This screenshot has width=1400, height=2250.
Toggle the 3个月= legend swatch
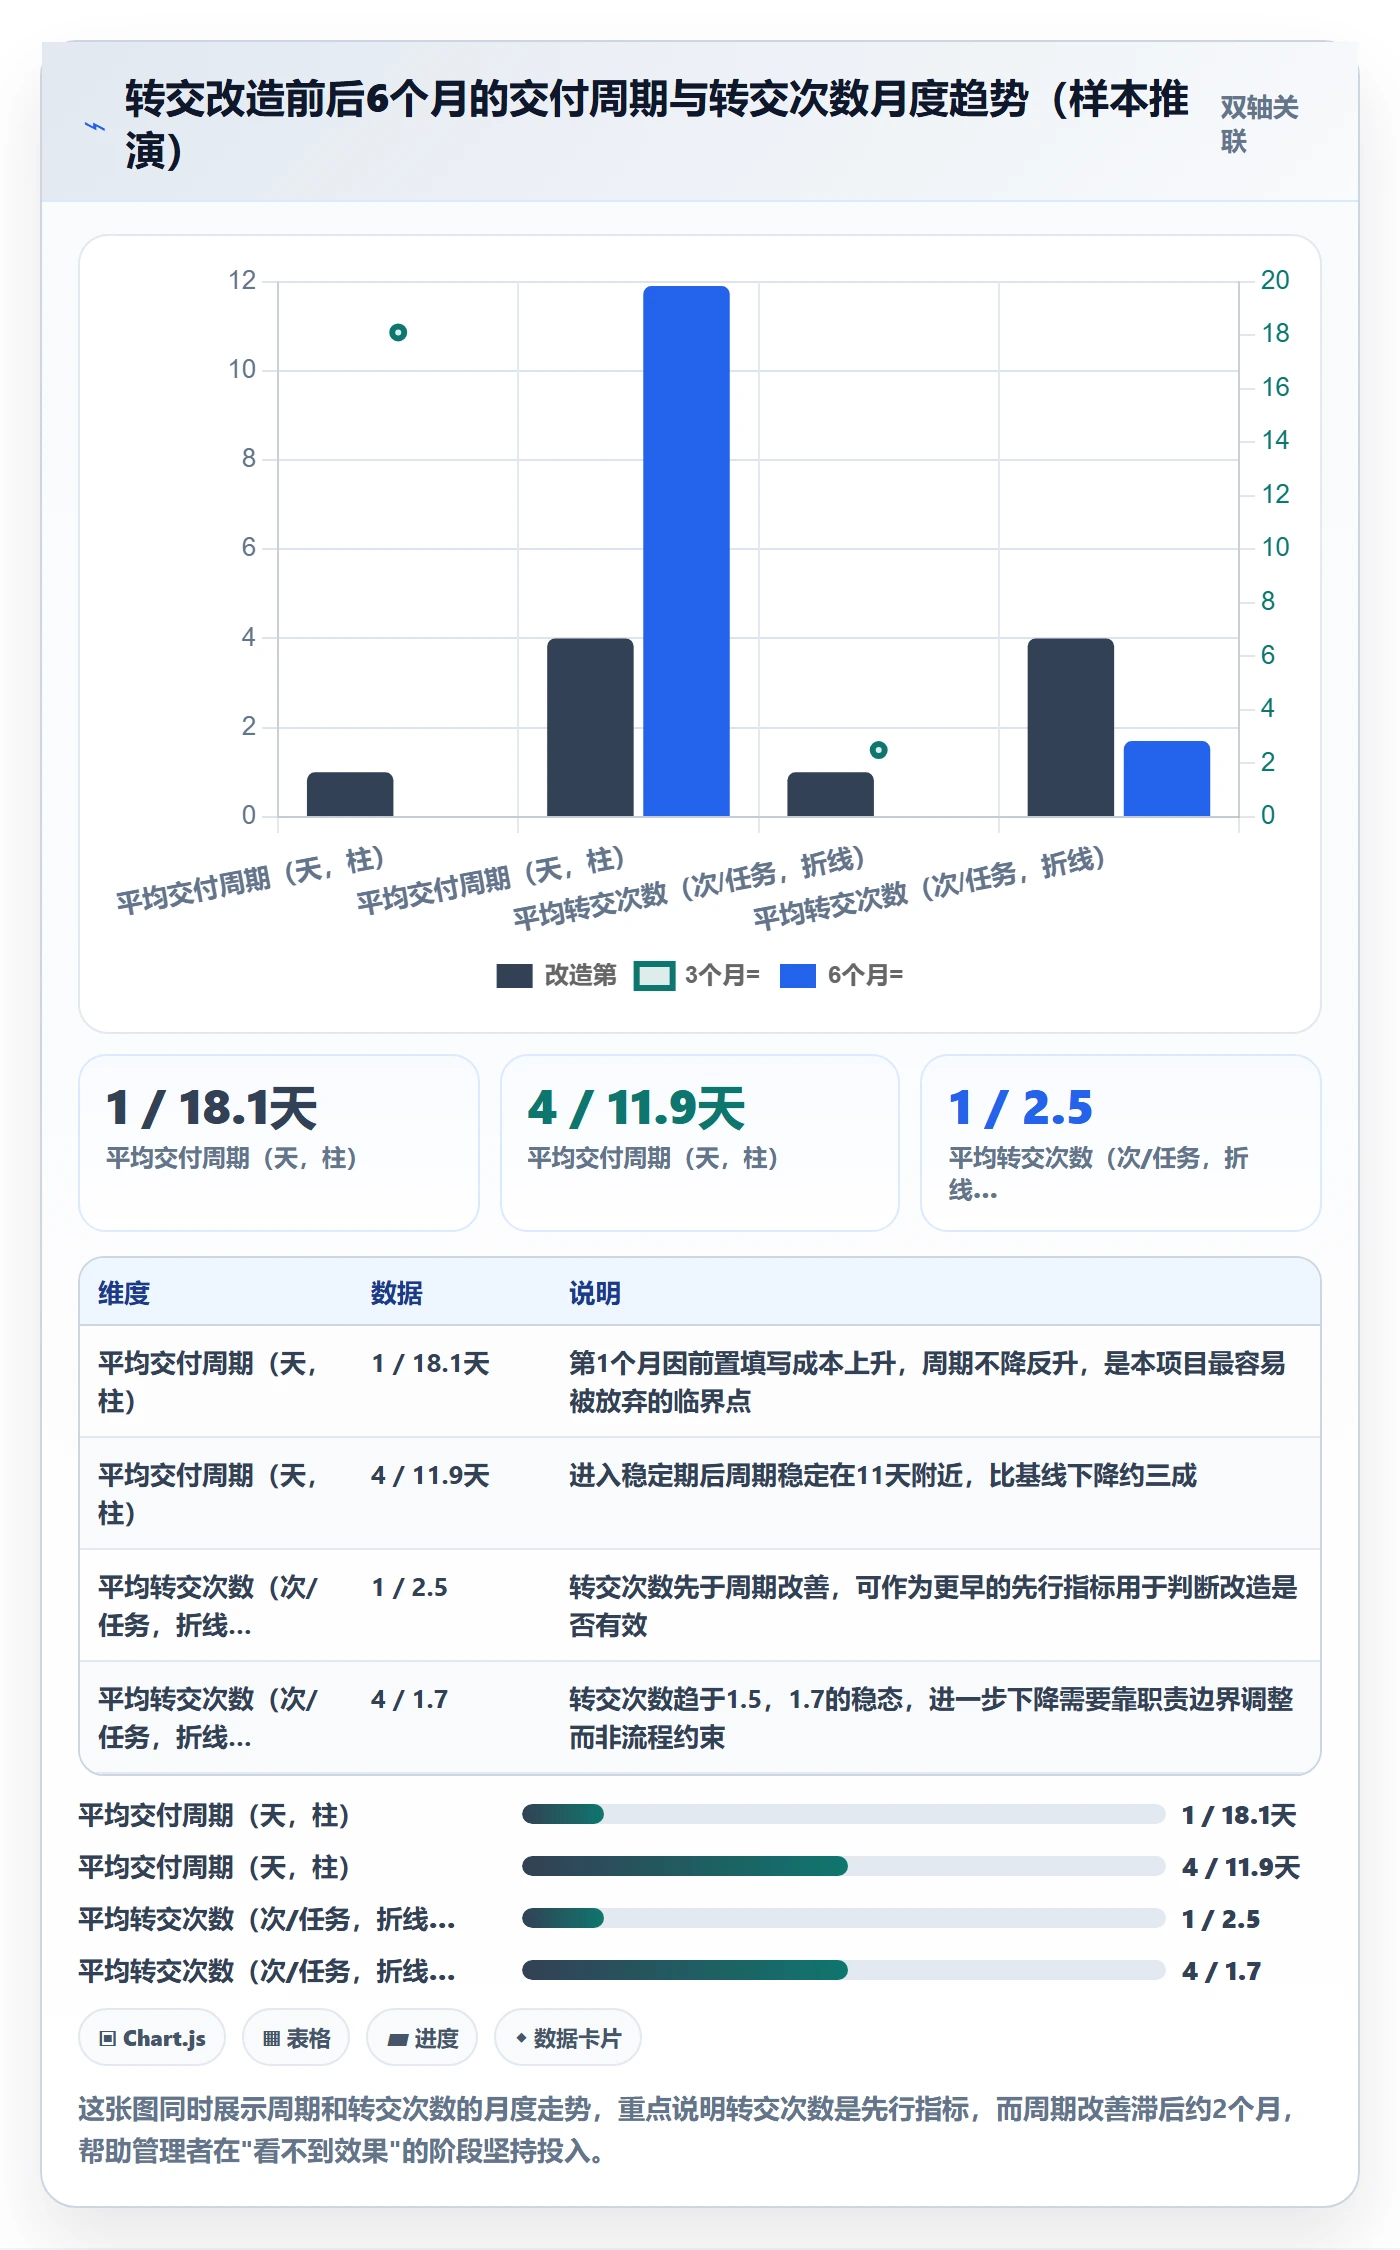coord(655,976)
